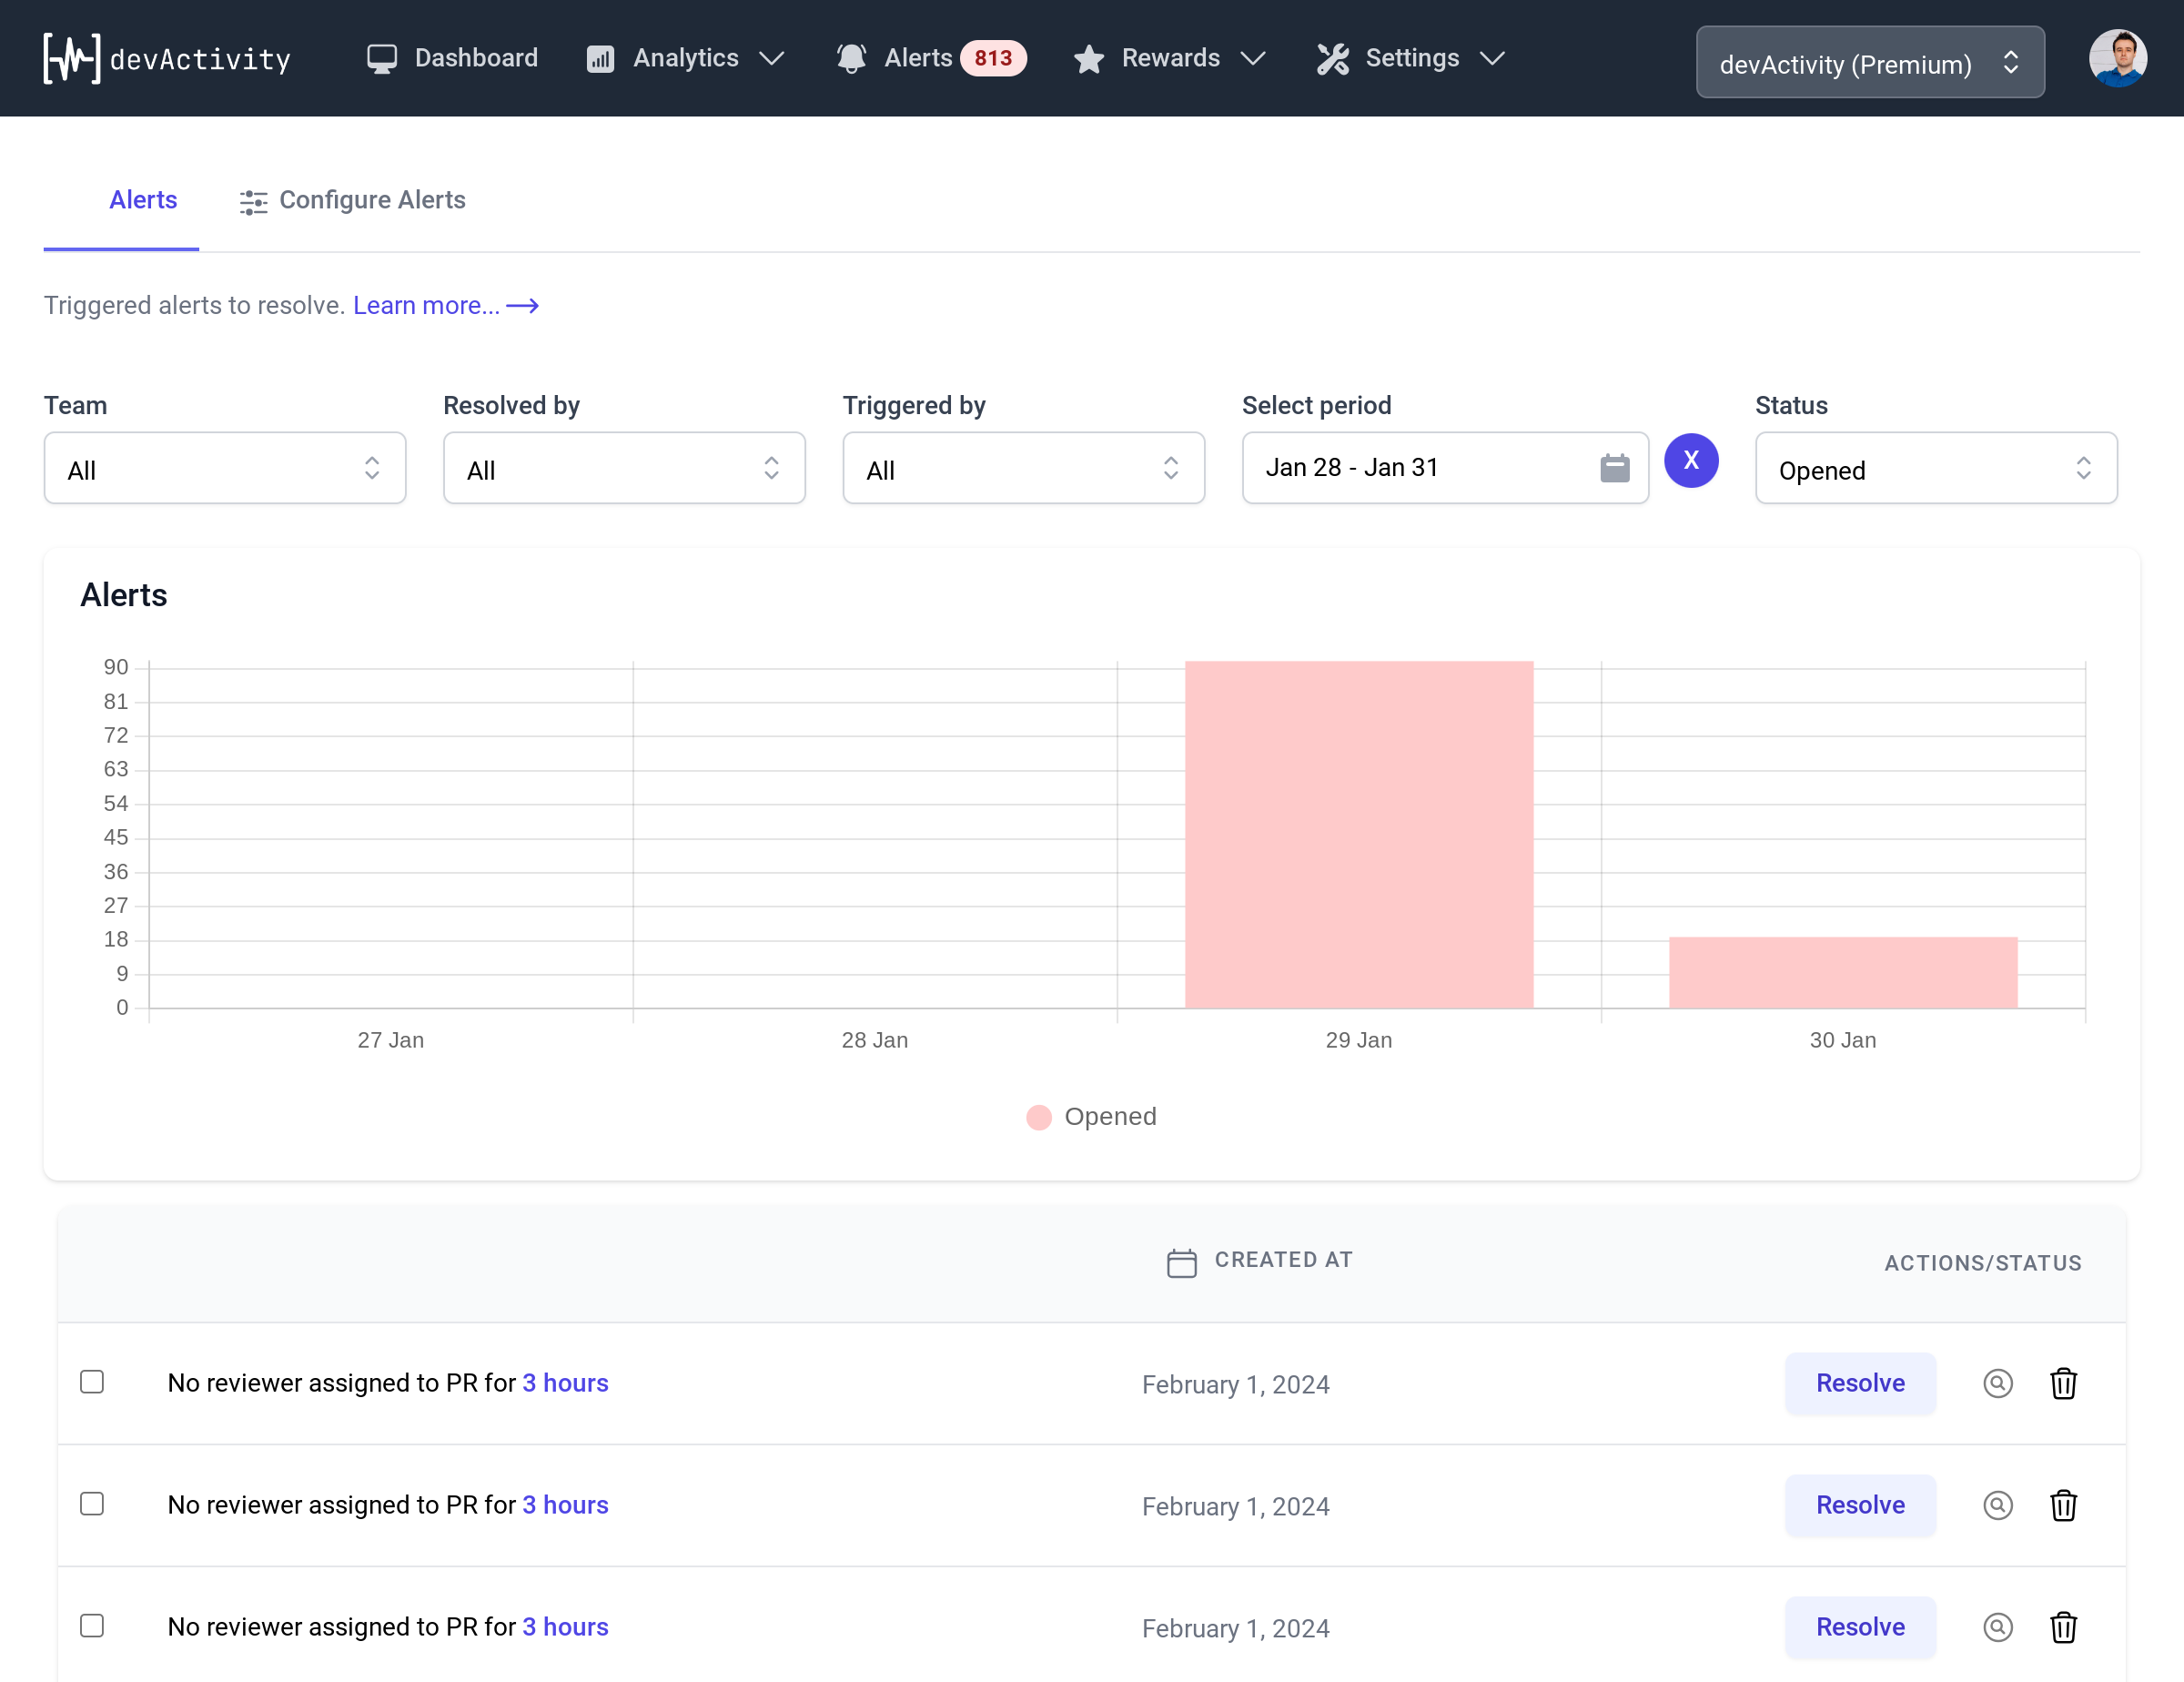Click the Rewards star icon
The width and height of the screenshot is (2184, 1682).
click(1089, 59)
